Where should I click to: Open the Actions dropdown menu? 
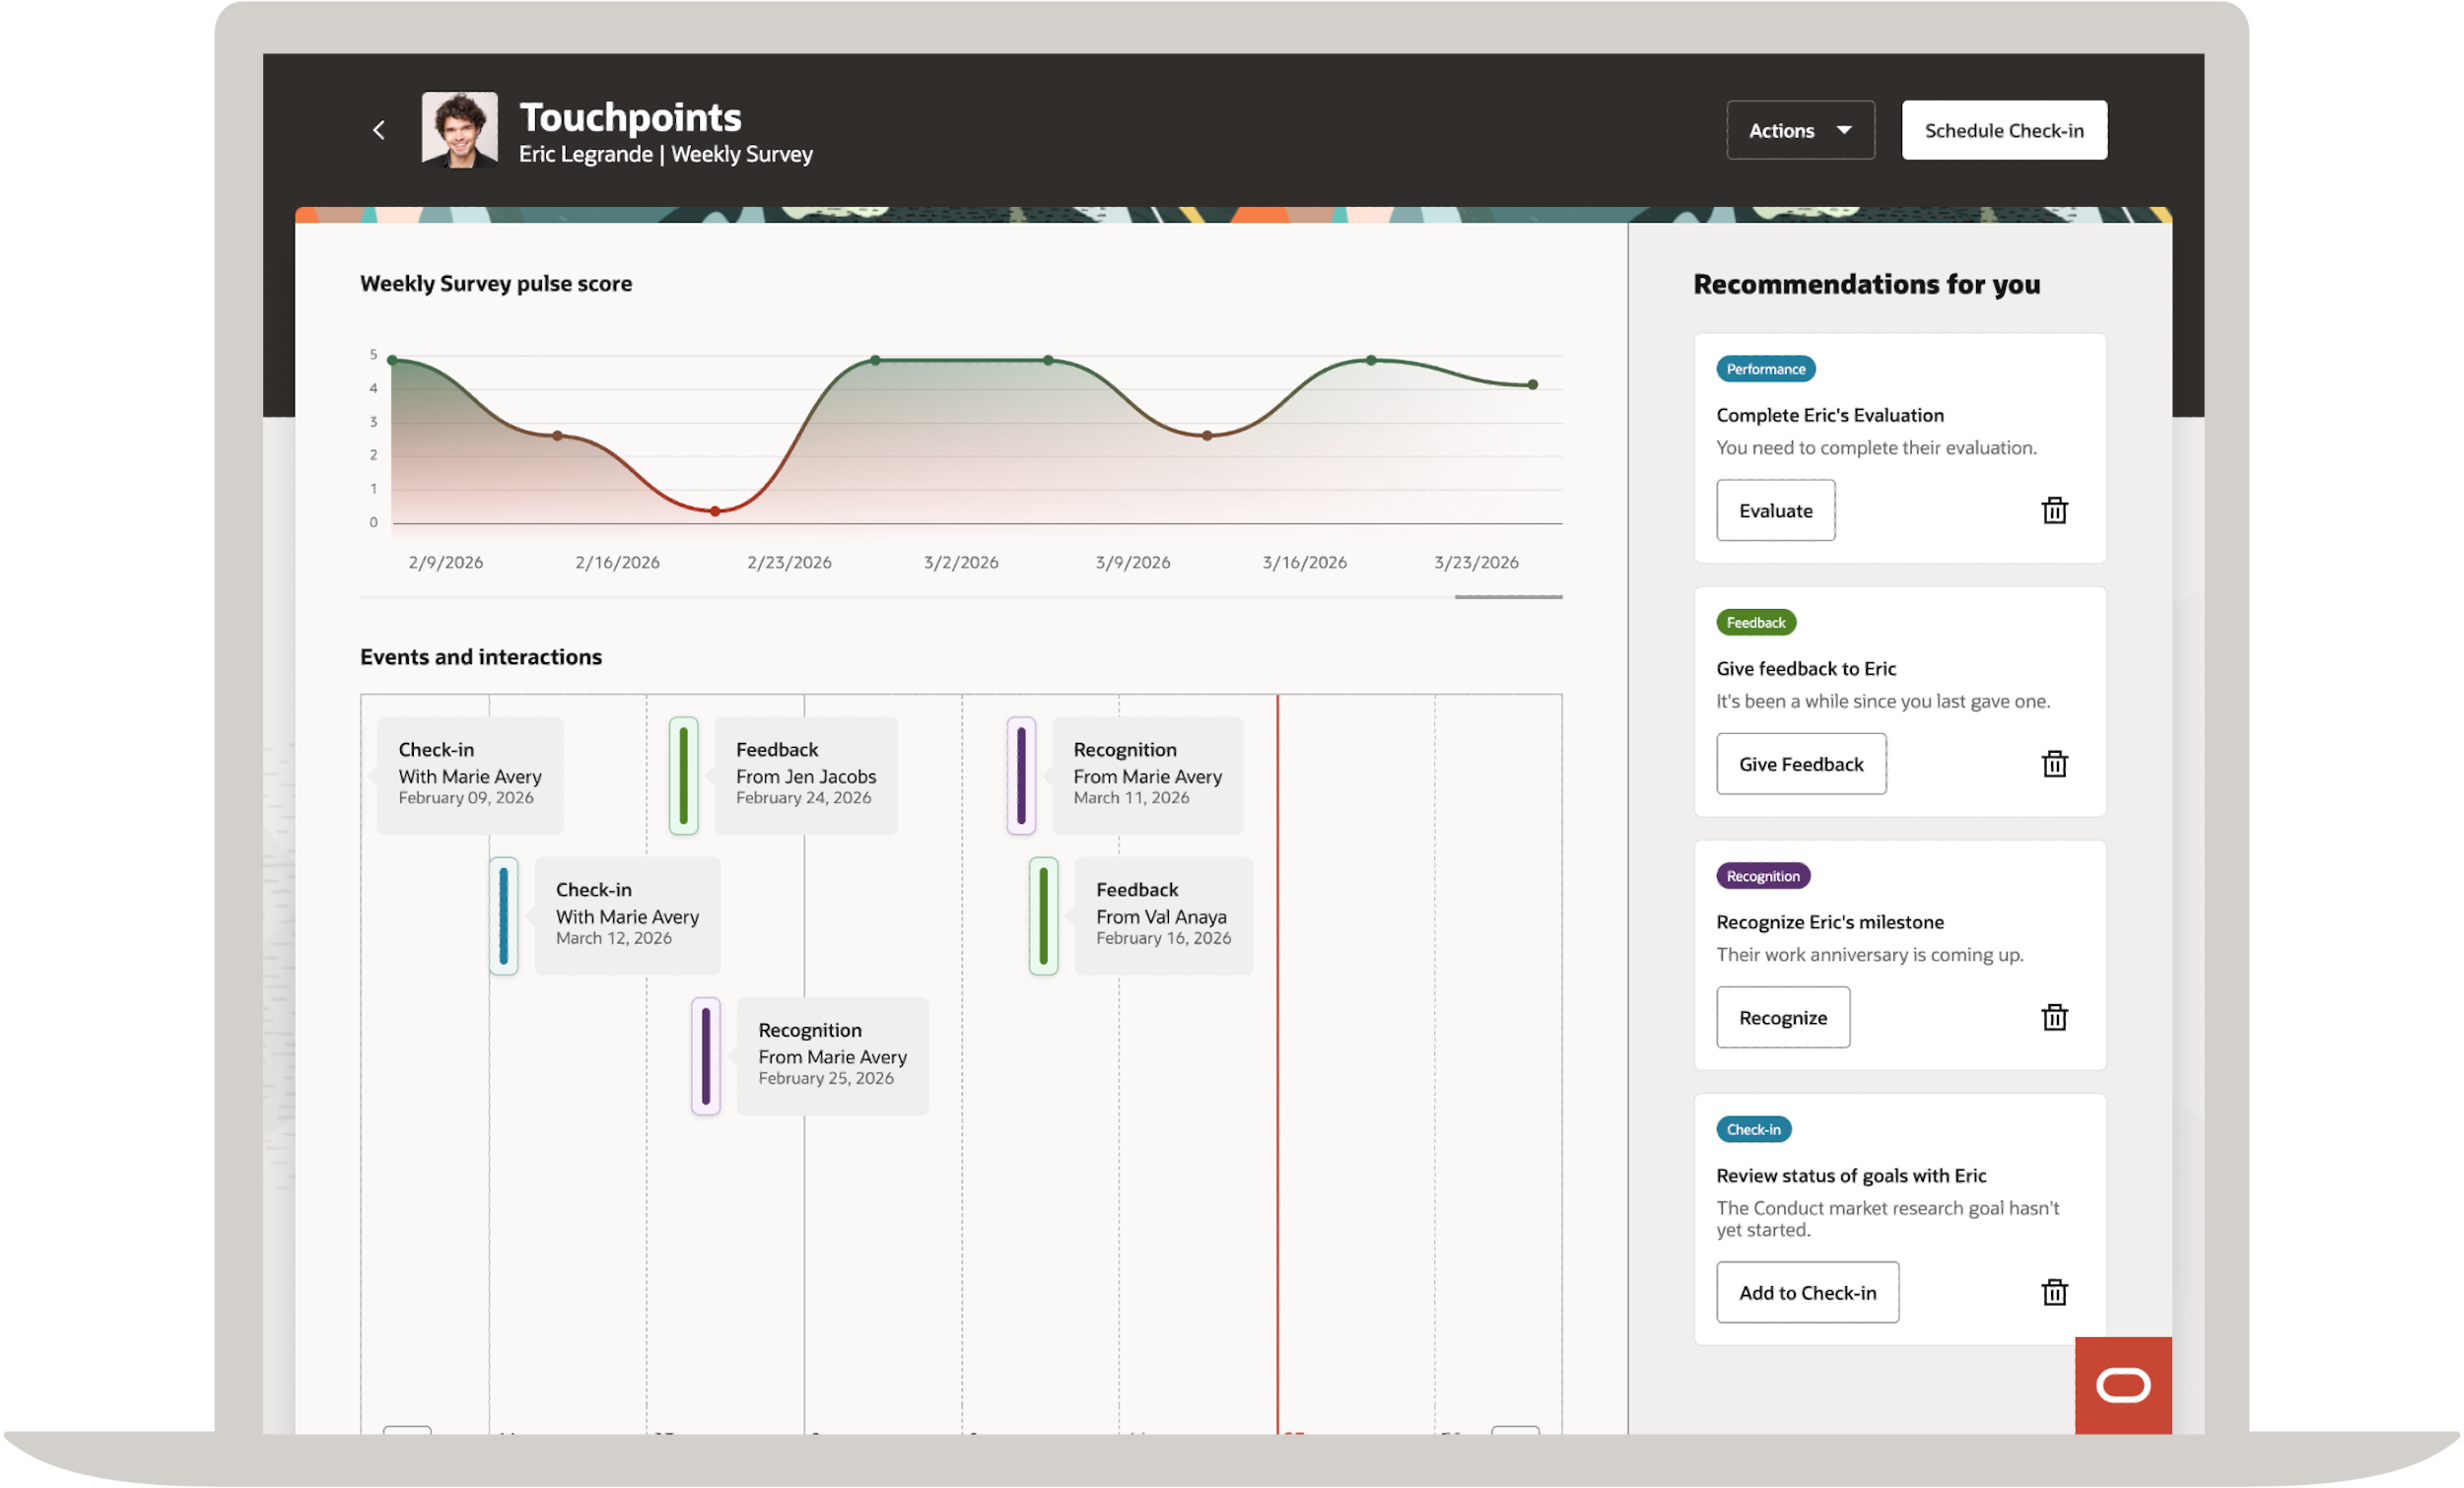coord(1800,131)
